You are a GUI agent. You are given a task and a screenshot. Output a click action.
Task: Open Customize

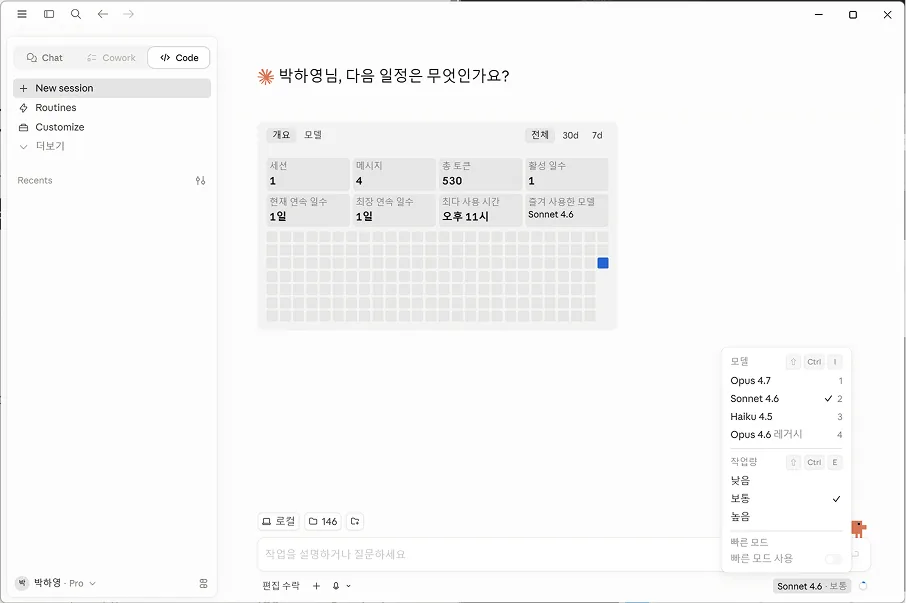click(x=112, y=127)
